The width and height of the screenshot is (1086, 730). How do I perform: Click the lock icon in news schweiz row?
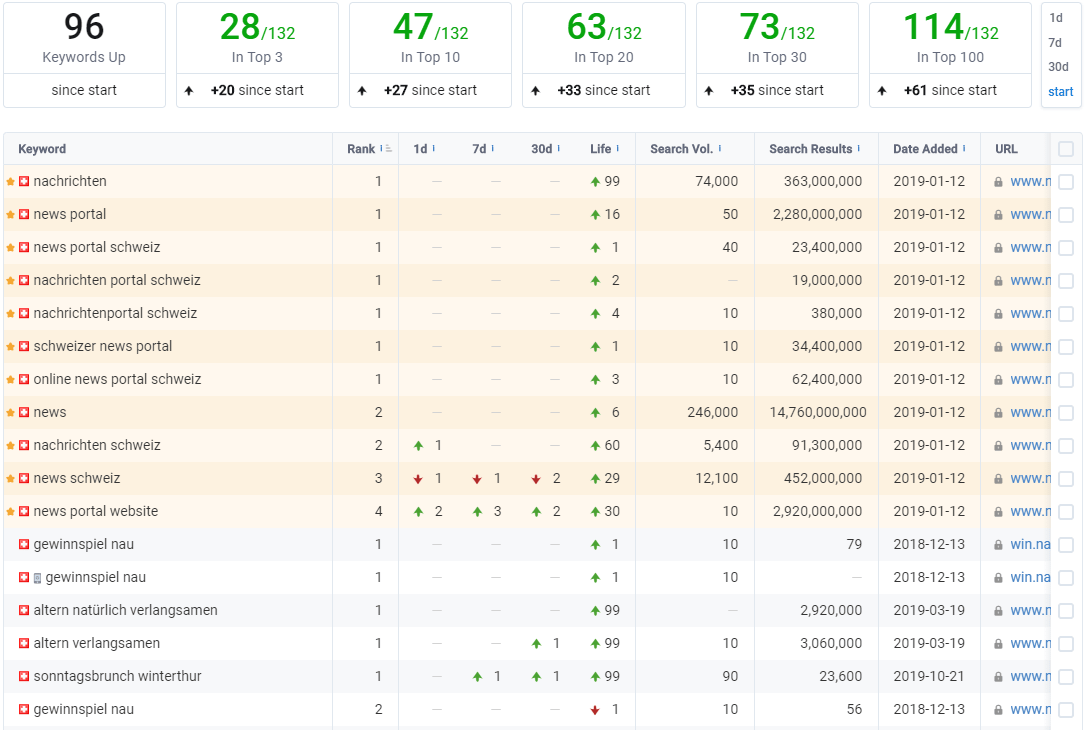point(998,479)
